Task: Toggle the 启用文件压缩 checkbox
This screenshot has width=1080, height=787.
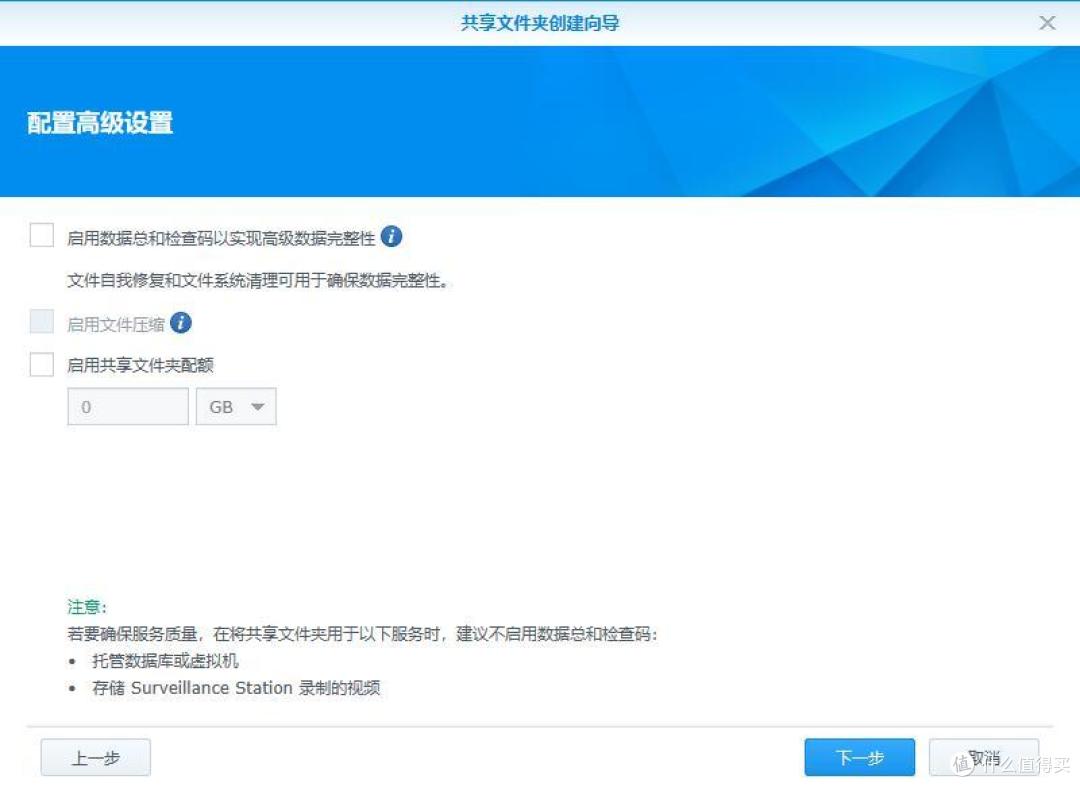Action: point(41,320)
